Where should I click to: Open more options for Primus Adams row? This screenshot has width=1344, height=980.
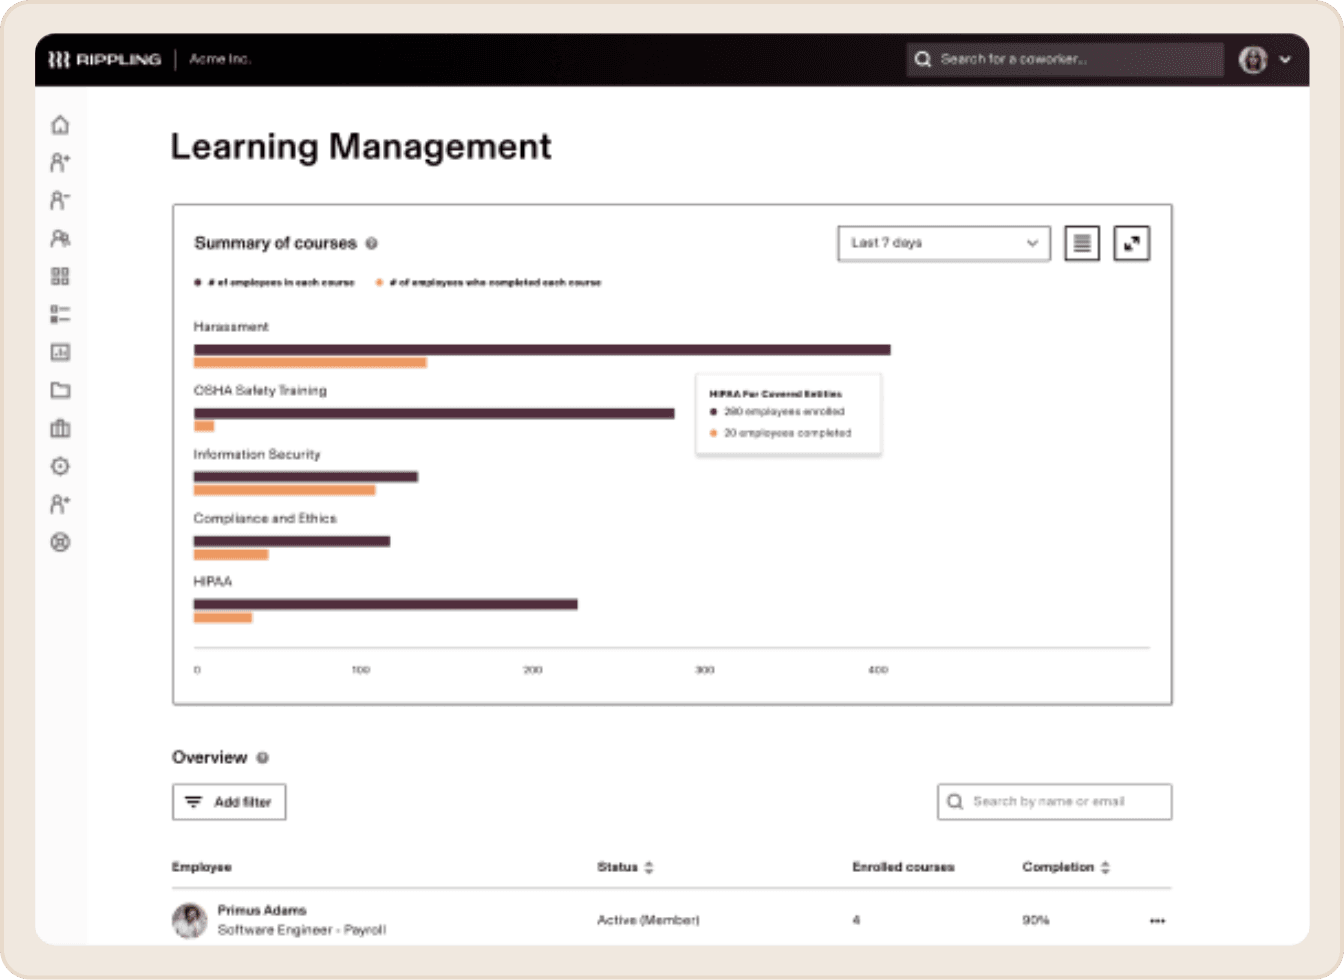[1157, 921]
